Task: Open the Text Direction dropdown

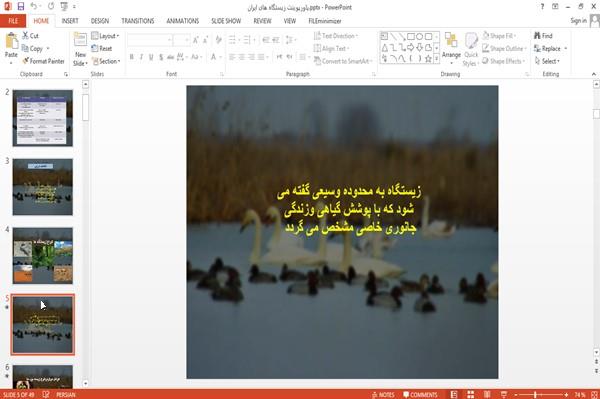Action: click(x=336, y=36)
